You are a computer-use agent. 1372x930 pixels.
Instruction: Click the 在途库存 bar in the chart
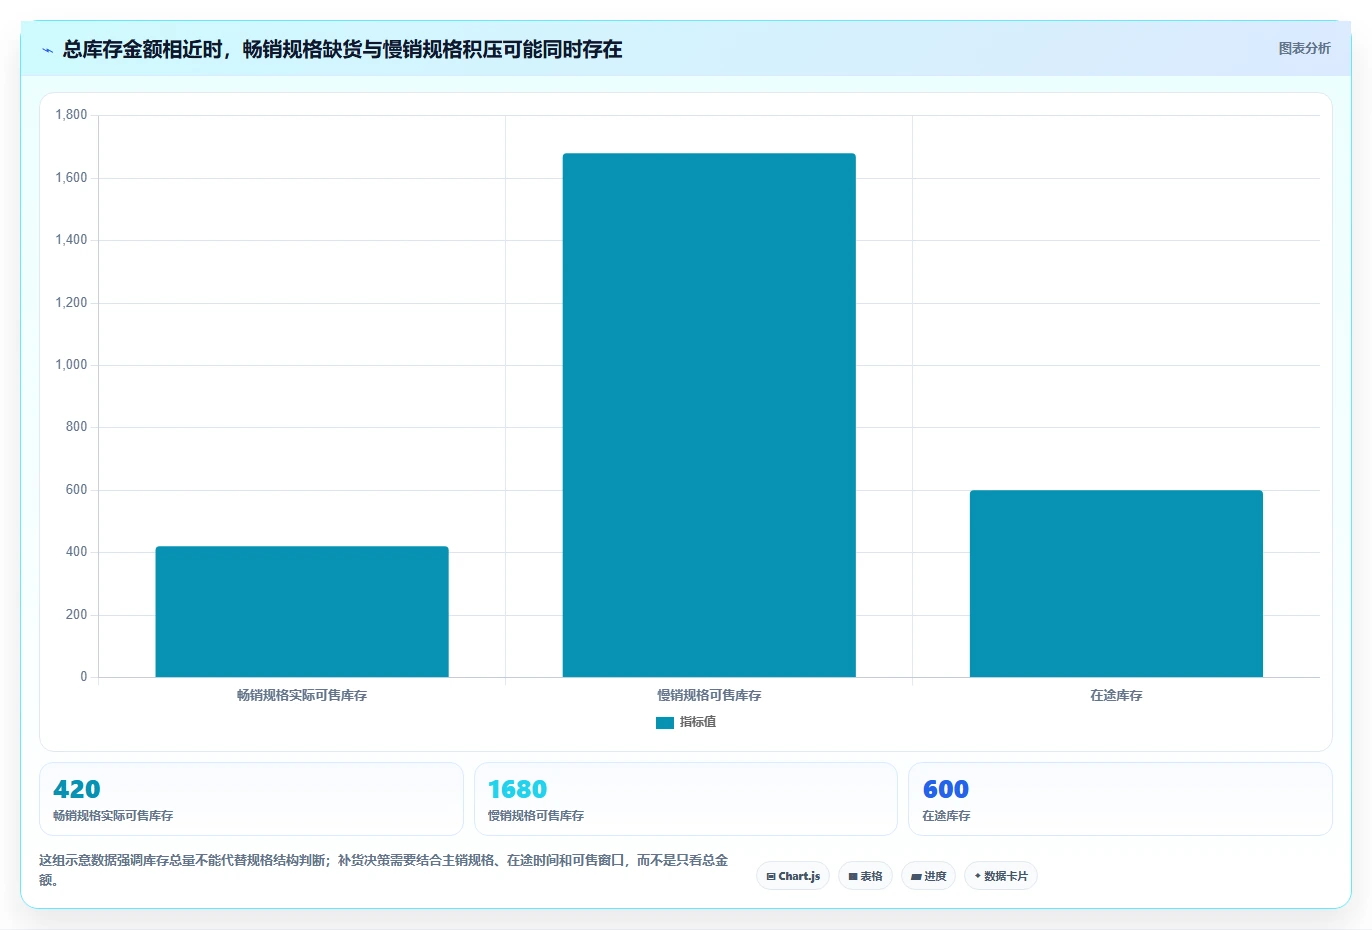click(x=1116, y=583)
